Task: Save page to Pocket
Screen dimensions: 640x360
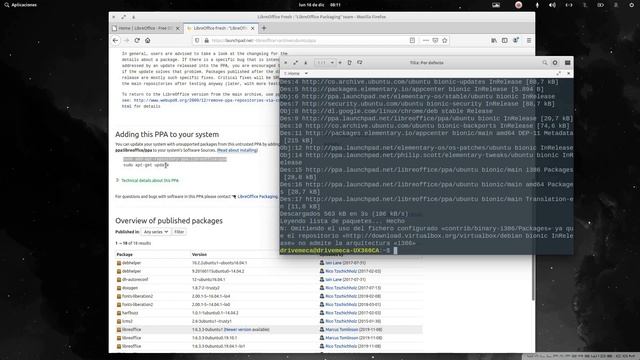Action: pos(435,40)
